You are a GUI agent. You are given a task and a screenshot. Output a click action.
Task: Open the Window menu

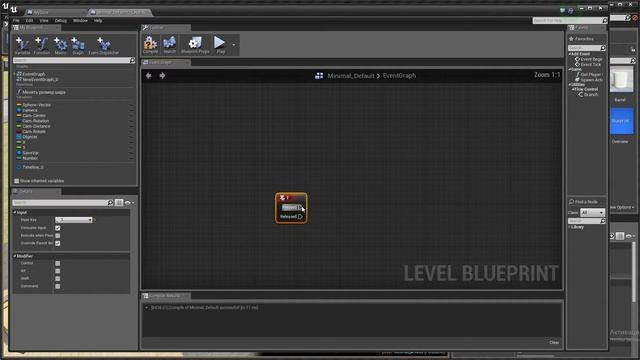click(80, 20)
